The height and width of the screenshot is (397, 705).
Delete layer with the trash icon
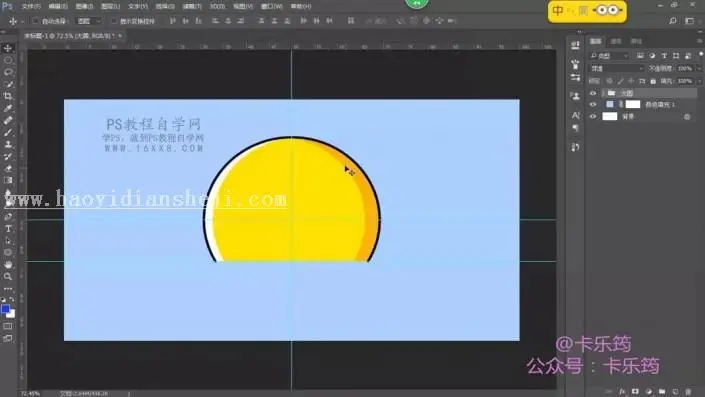688,392
